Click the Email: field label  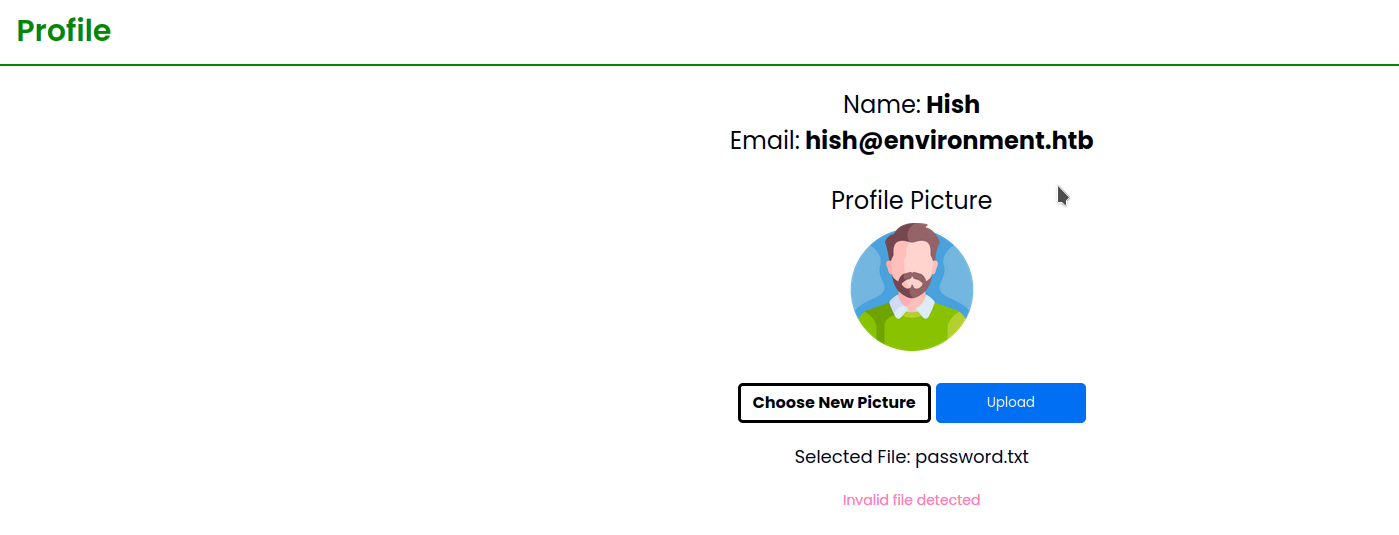point(764,141)
